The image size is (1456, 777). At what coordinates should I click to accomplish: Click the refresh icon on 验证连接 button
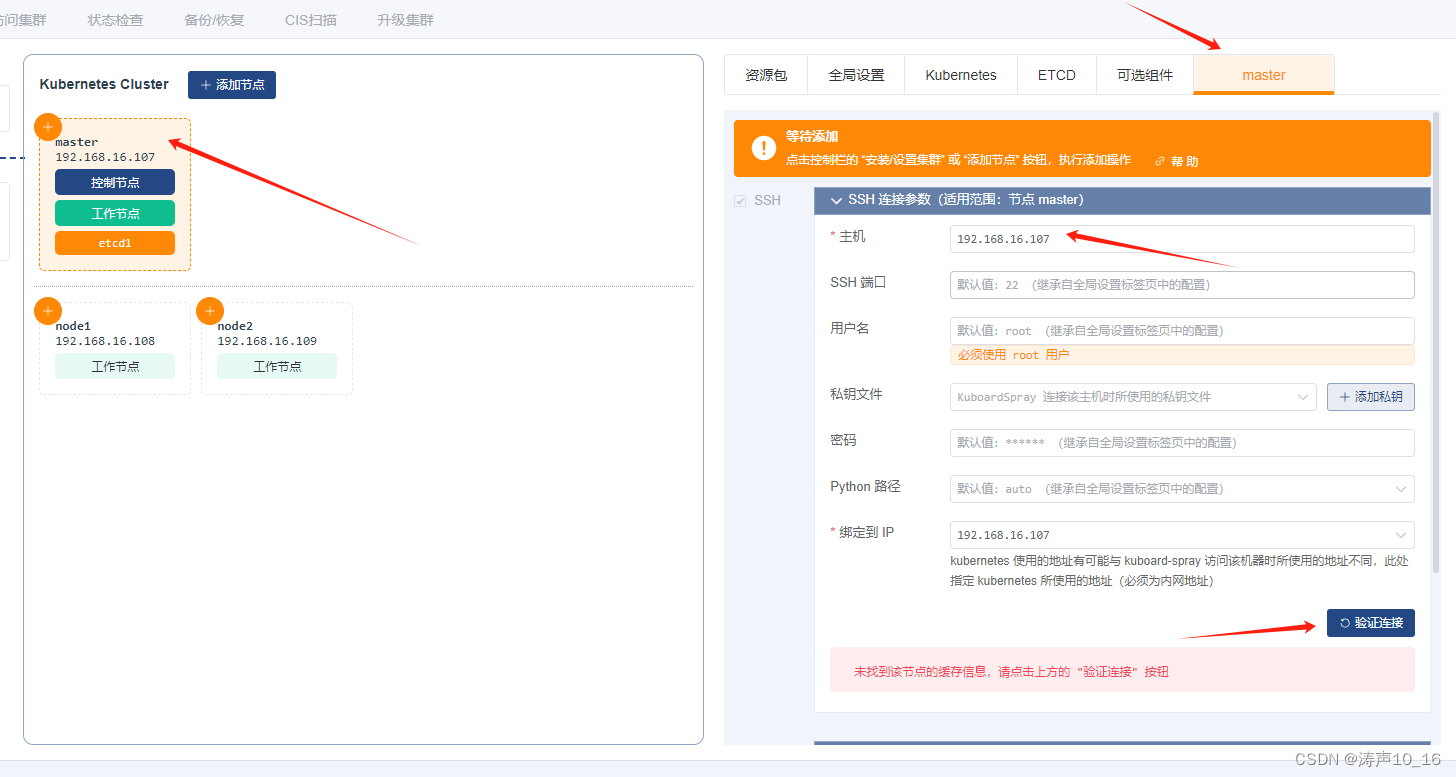pyautogui.click(x=1345, y=623)
